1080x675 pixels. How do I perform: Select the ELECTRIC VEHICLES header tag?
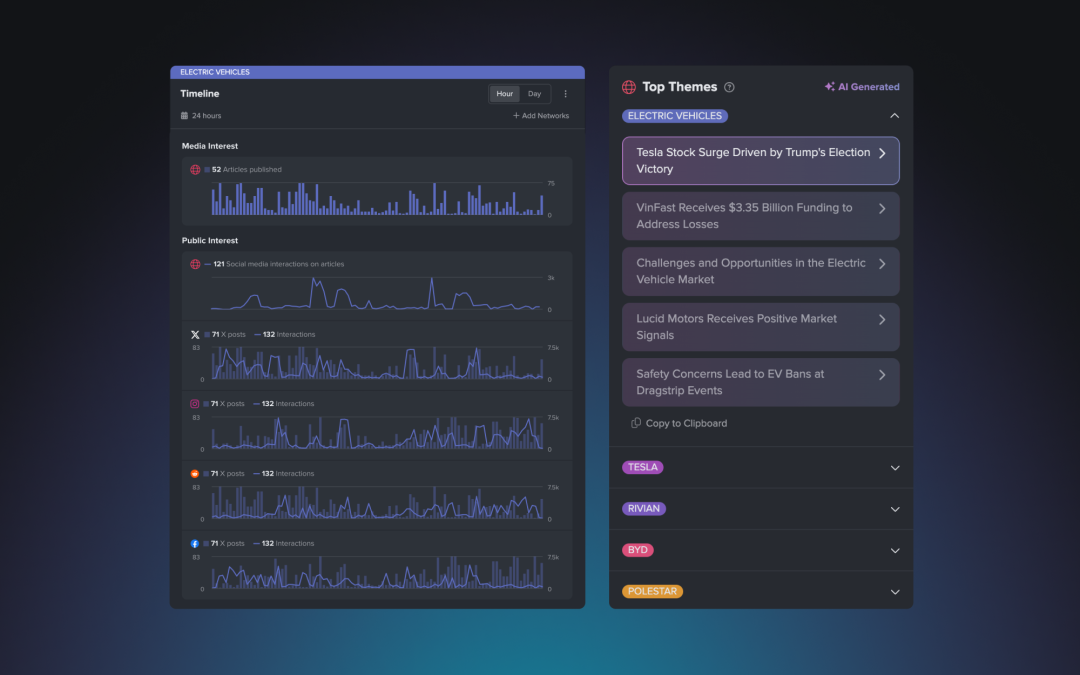(x=674, y=116)
